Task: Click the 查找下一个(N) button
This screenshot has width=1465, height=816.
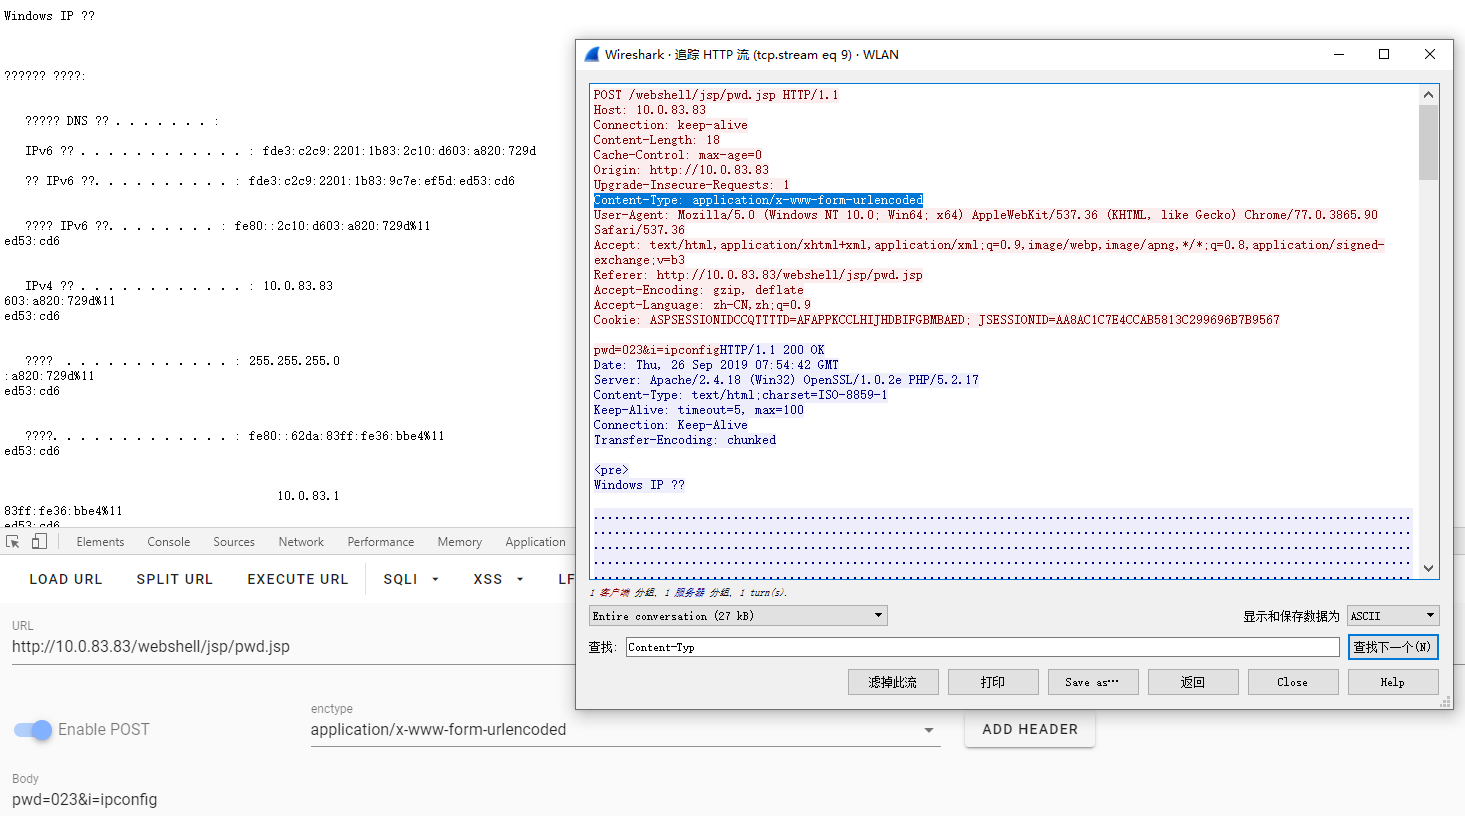Action: click(x=1393, y=647)
